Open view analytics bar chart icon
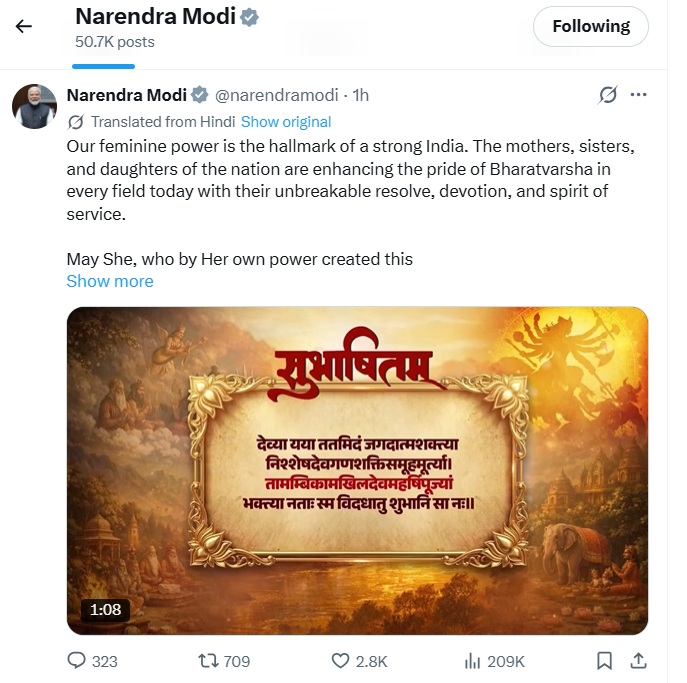The width and height of the screenshot is (687, 683). tap(473, 661)
